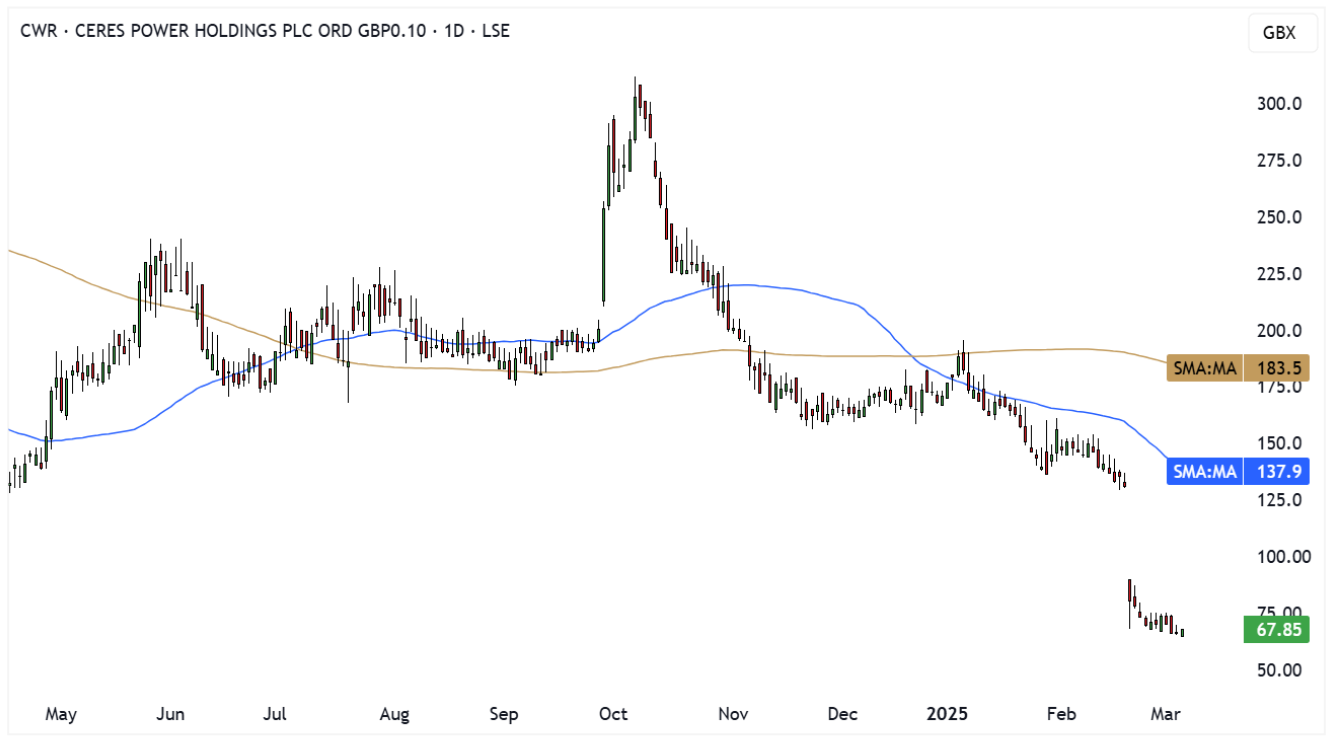Click the Mar label on time axis
Viewport: 1332px width, 742px height.
pos(1166,714)
